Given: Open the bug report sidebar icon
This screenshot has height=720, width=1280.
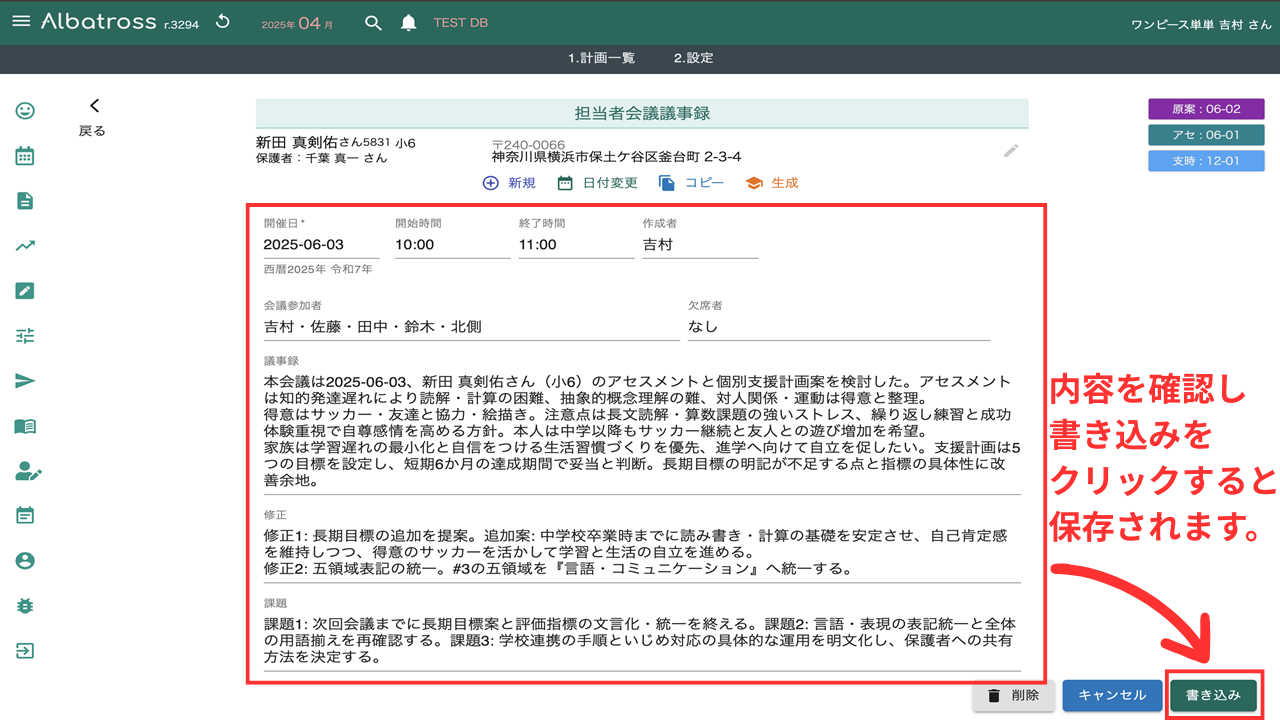Looking at the screenshot, I should point(25,605).
